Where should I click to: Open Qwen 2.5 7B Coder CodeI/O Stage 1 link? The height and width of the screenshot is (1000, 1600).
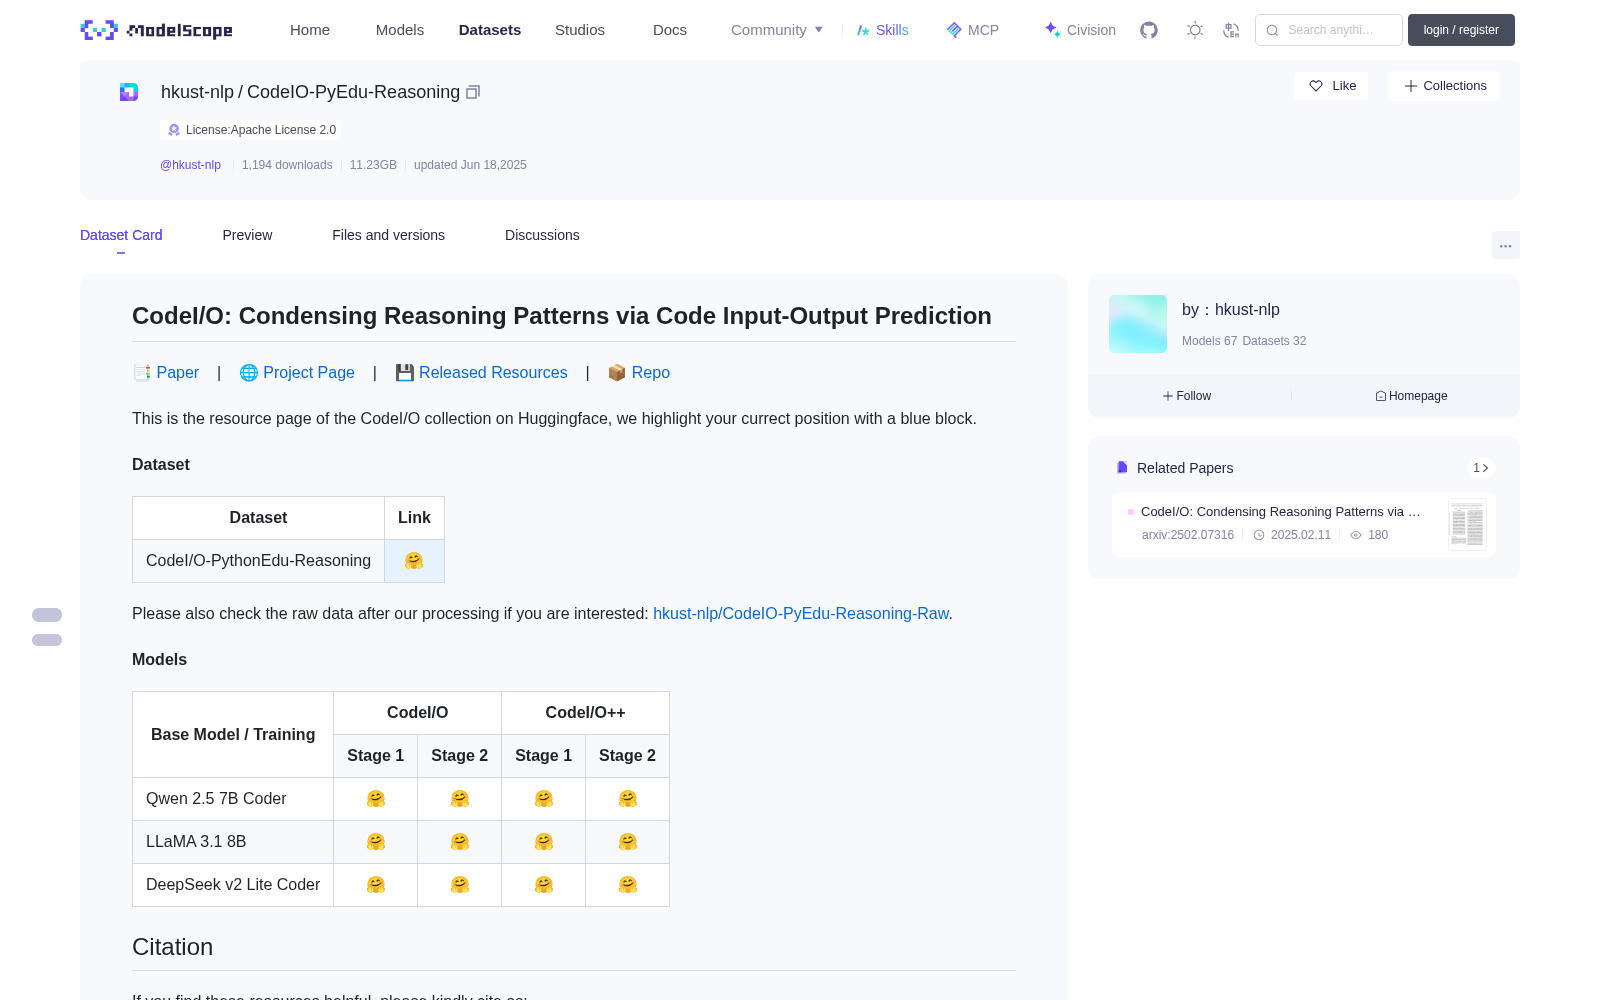pyautogui.click(x=376, y=799)
